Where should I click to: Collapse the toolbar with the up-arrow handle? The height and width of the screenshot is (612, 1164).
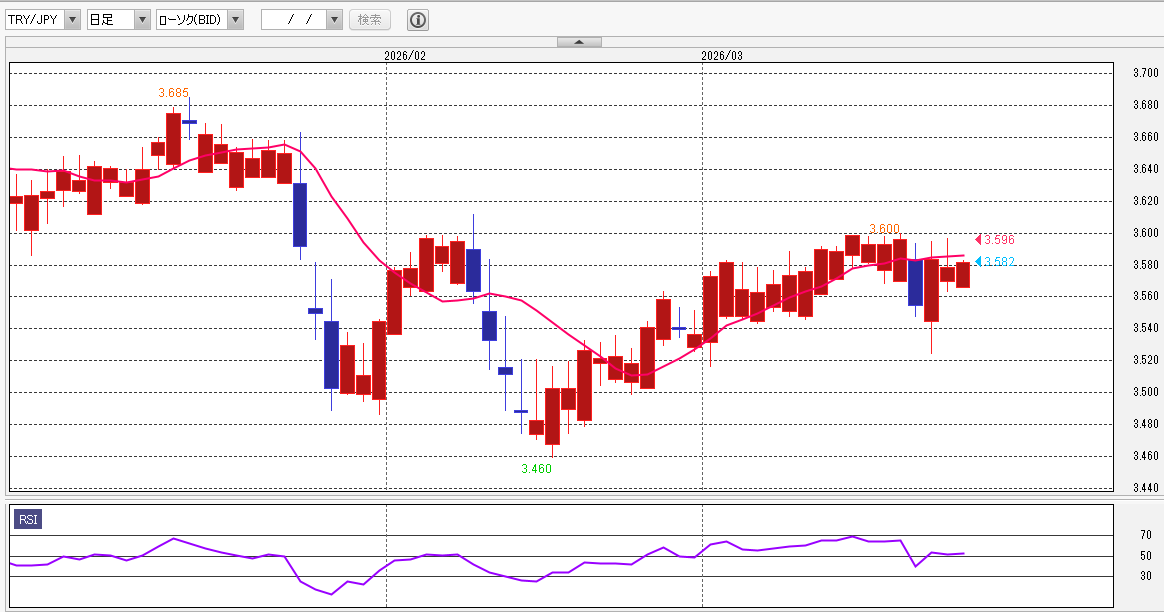click(x=579, y=42)
